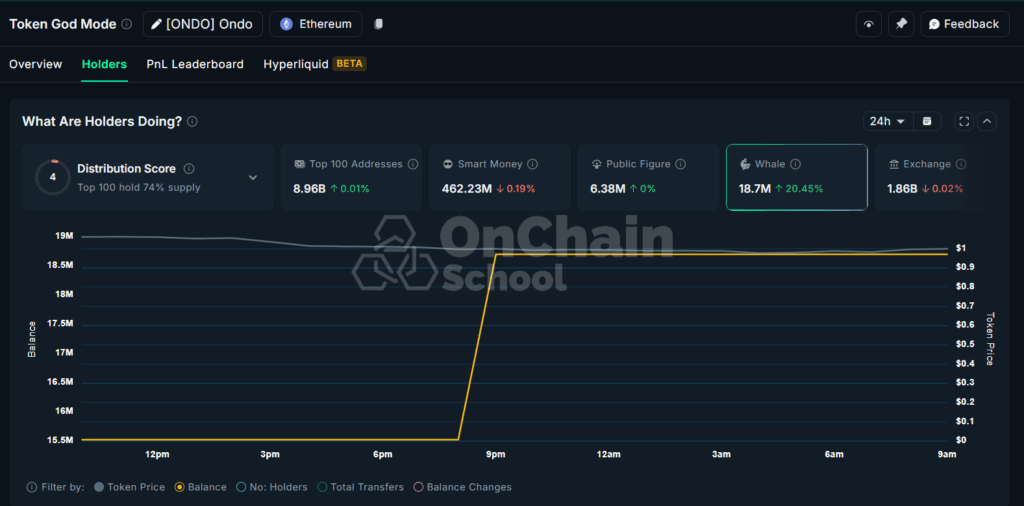Click the Distribution Score circular gauge showing 4
The image size is (1024, 506).
pos(53,177)
